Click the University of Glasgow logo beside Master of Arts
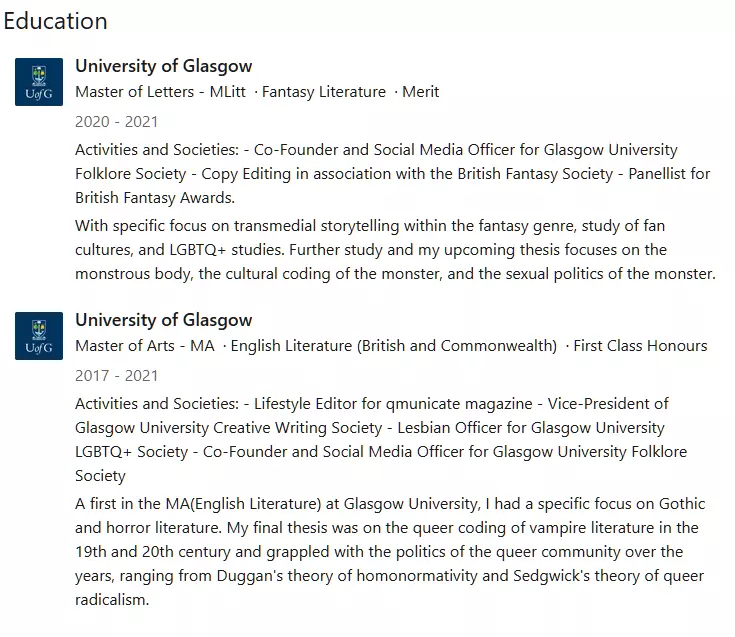Image resolution: width=735 pixels, height=637 pixels. coord(38,336)
